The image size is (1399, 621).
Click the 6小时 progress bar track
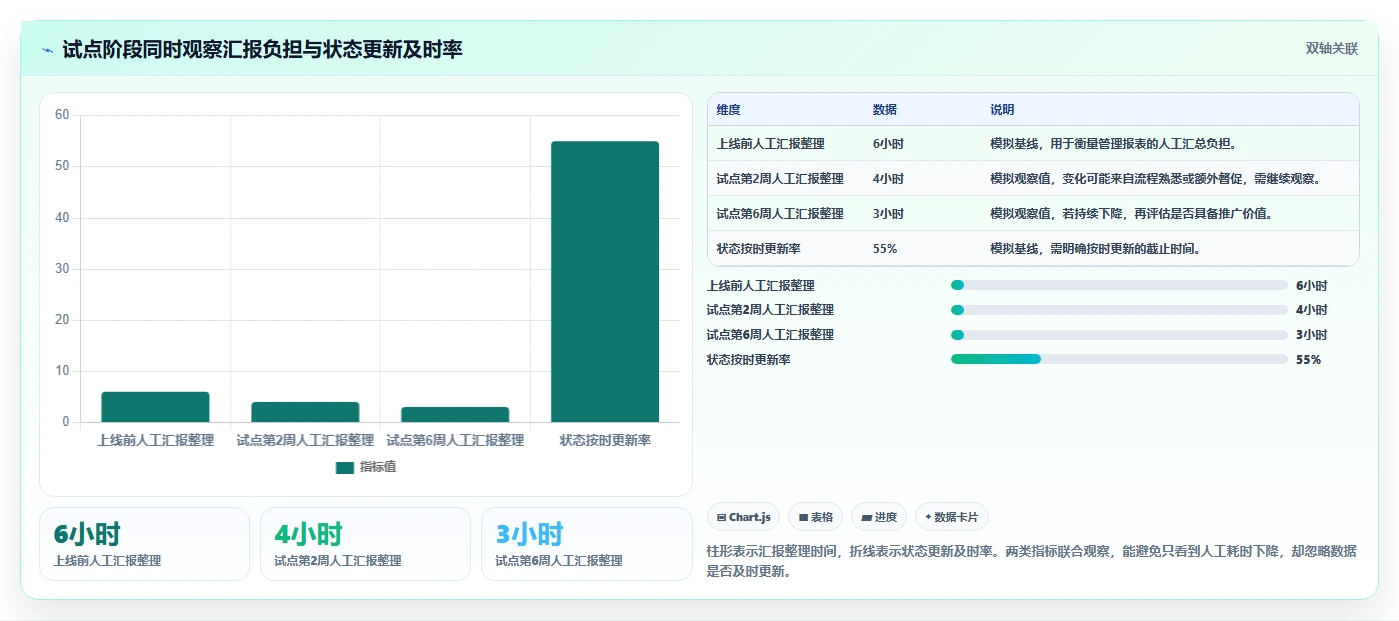pyautogui.click(x=1119, y=285)
